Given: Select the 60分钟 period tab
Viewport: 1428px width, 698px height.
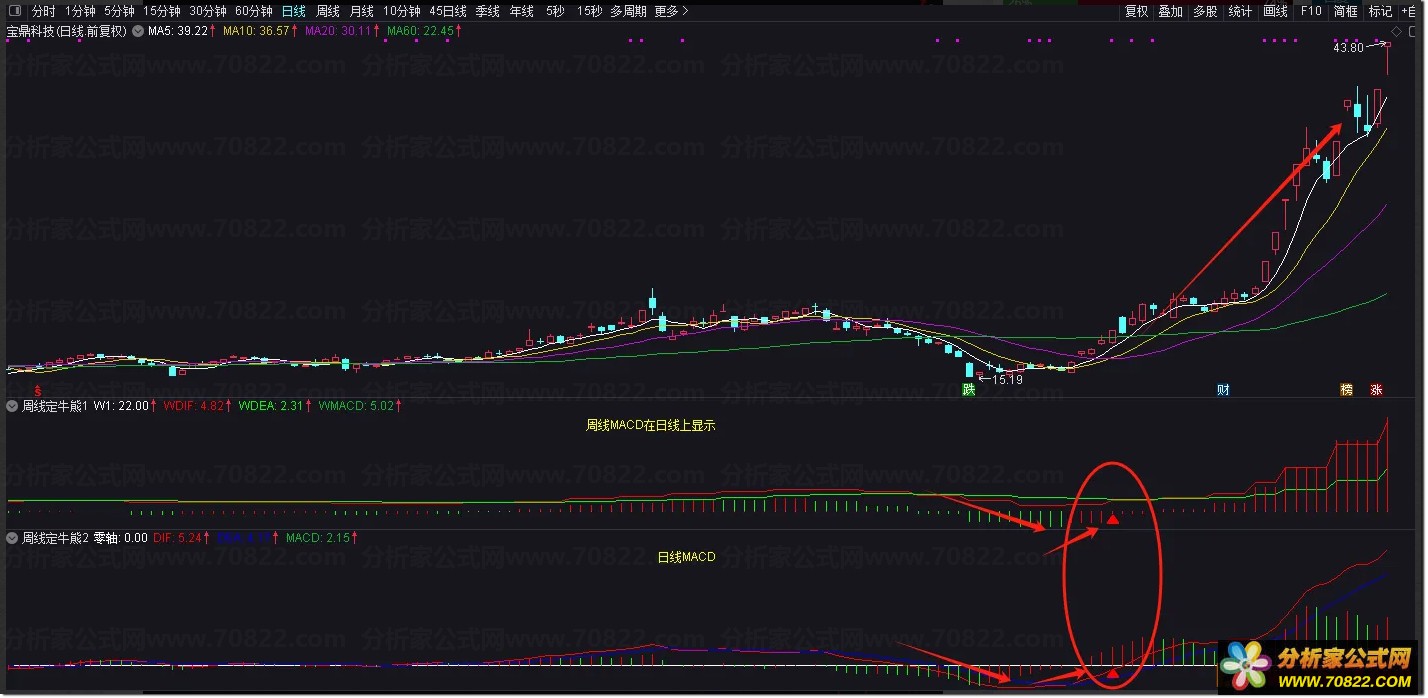Looking at the screenshot, I should [253, 11].
